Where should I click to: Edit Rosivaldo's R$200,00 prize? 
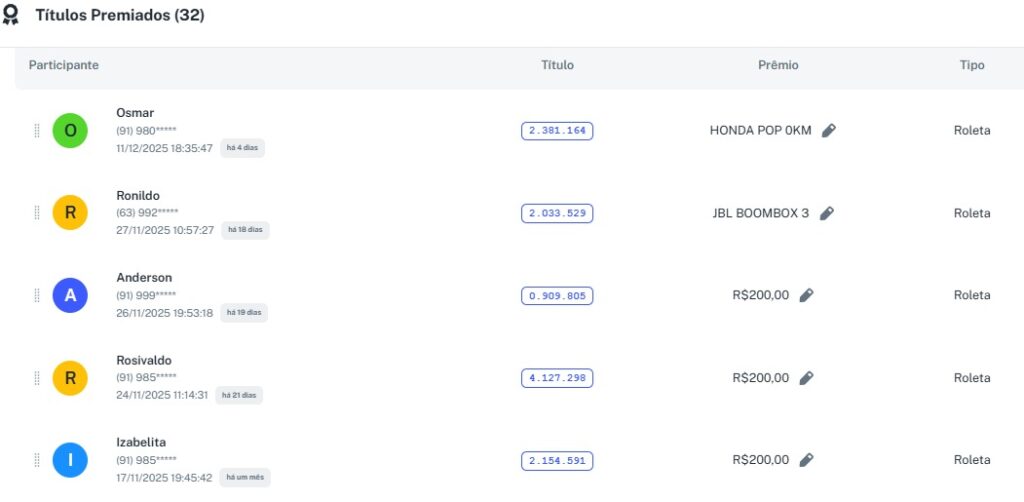(x=806, y=378)
